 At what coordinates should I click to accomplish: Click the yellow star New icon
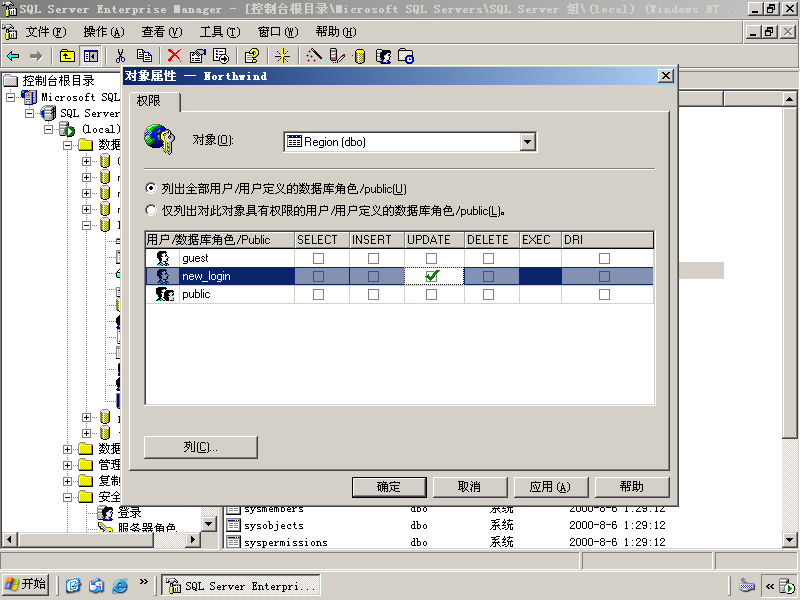282,56
